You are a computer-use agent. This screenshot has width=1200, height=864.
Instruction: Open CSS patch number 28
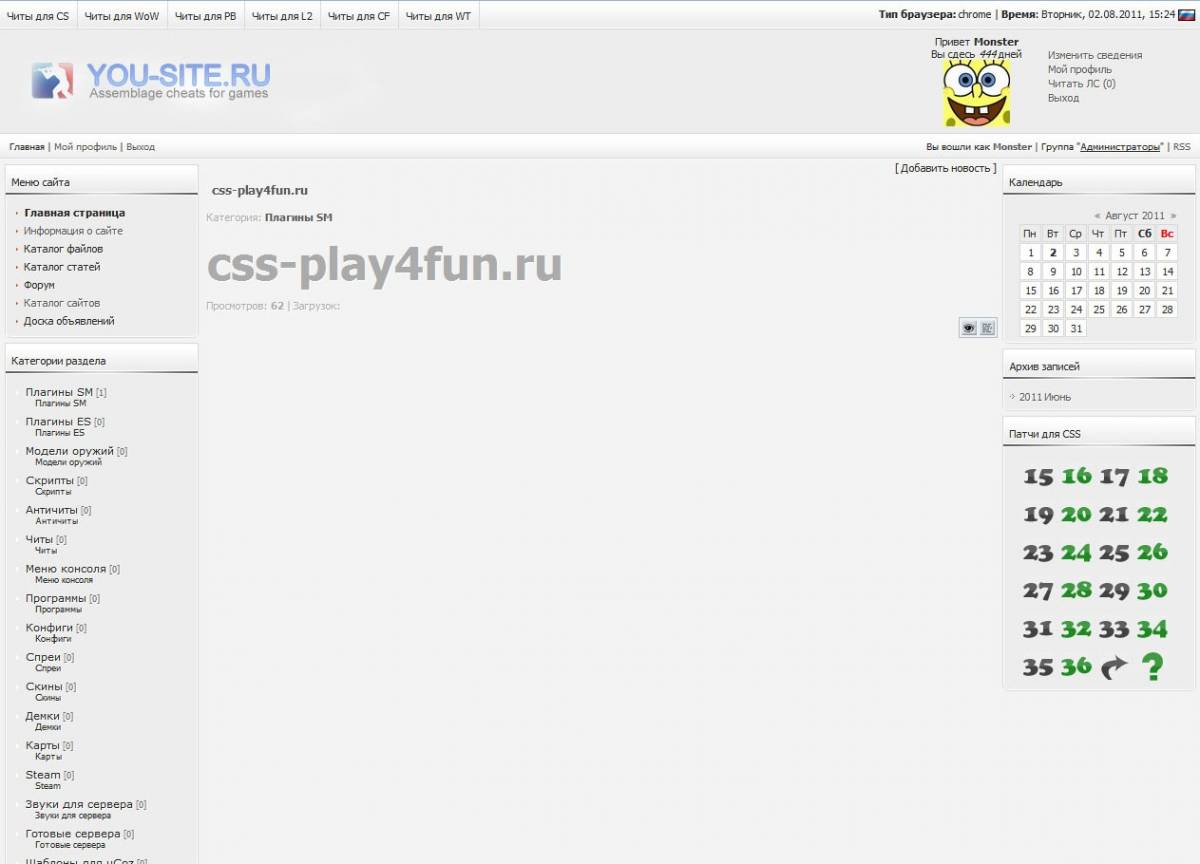click(x=1076, y=590)
